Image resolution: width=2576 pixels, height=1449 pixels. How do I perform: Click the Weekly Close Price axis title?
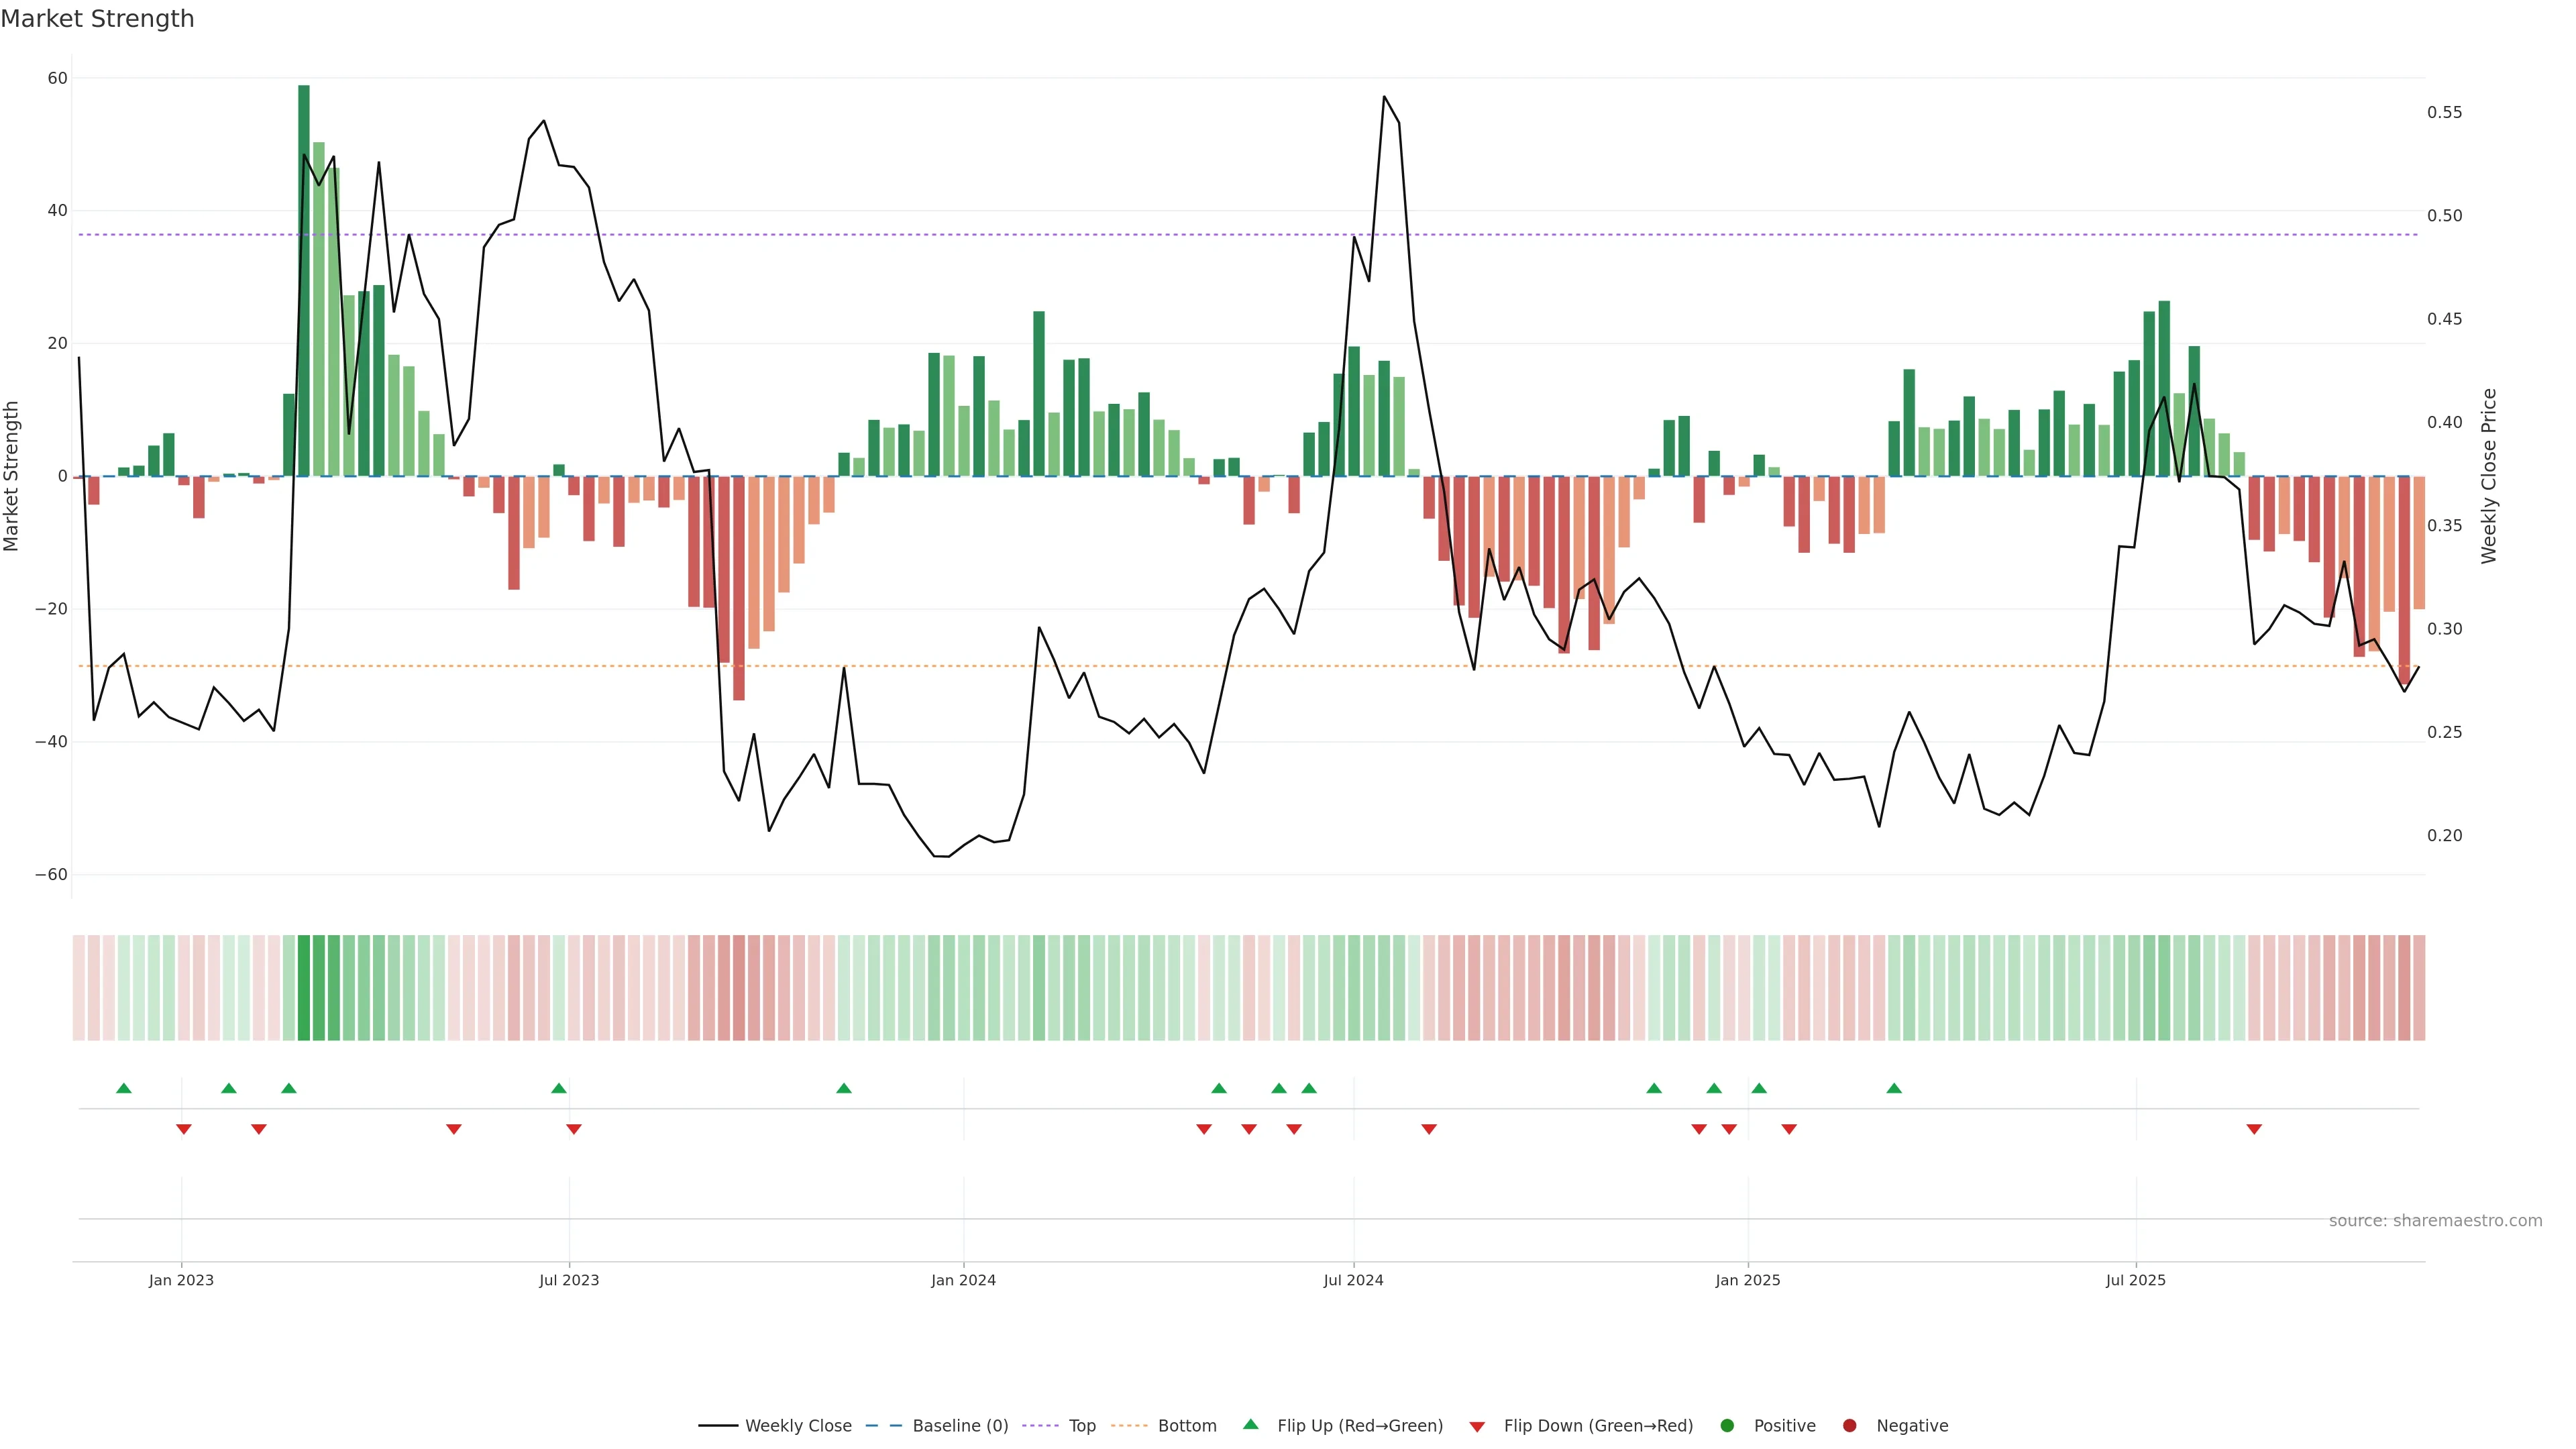pyautogui.click(x=2489, y=476)
